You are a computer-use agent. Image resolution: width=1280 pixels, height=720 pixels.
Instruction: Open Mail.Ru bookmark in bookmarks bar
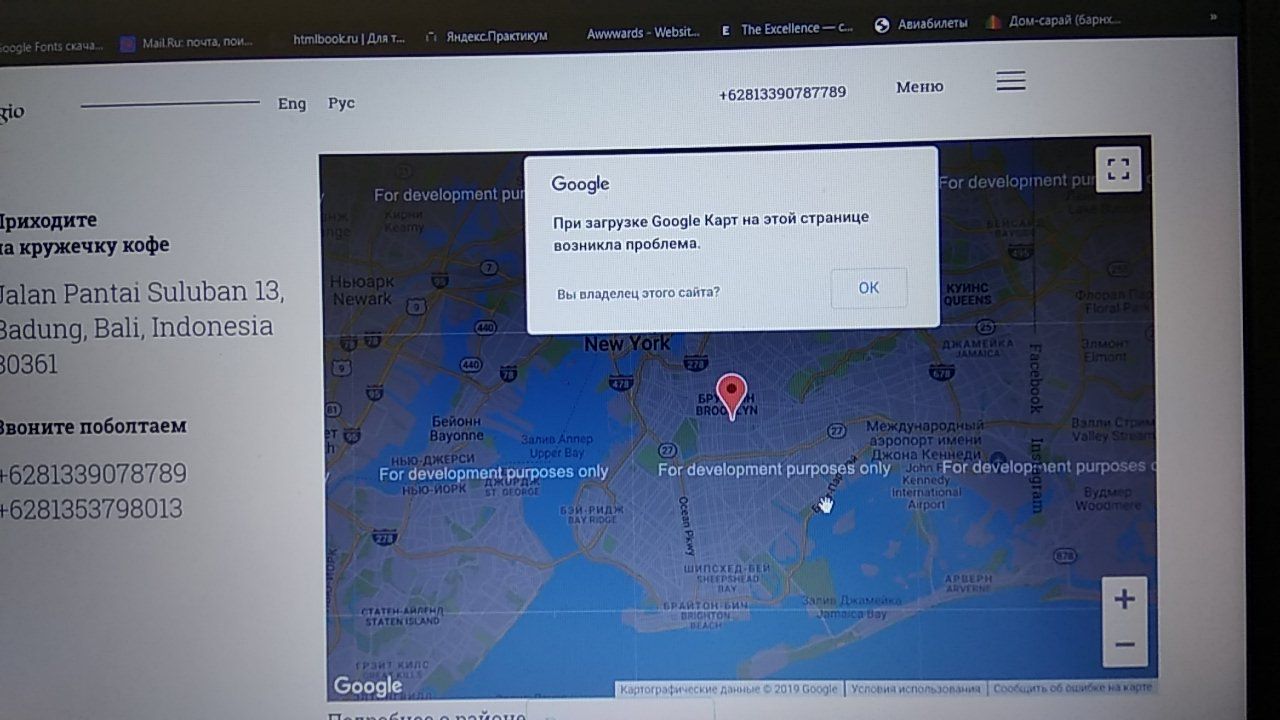187,43
